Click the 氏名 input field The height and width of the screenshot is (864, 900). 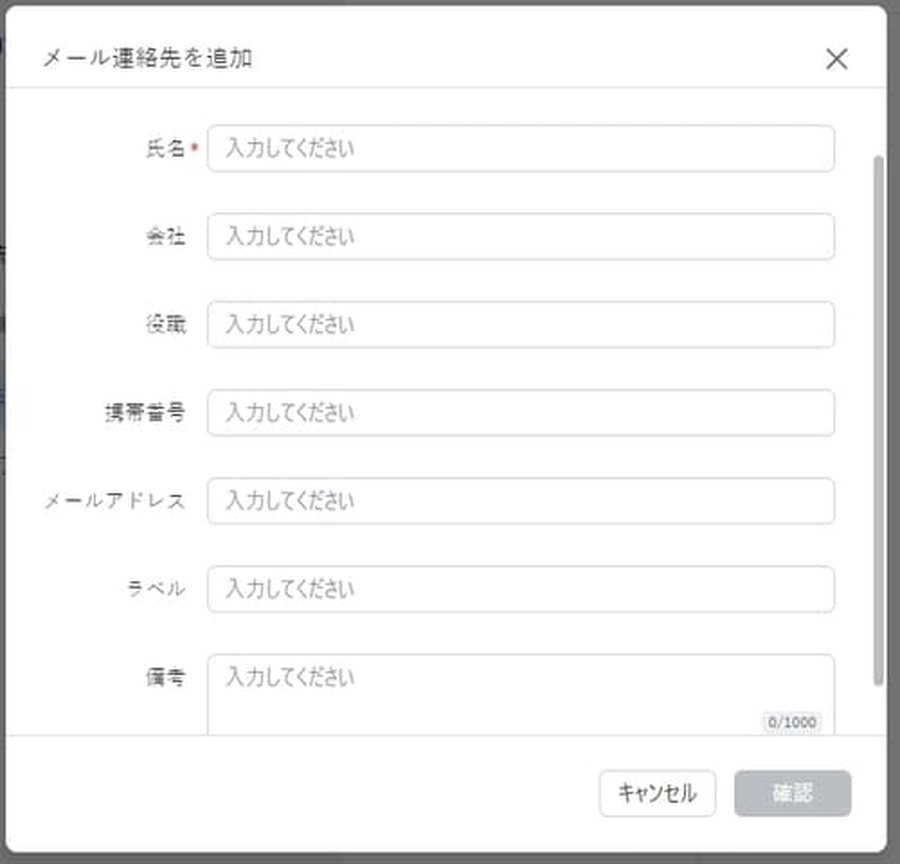[x=520, y=147]
